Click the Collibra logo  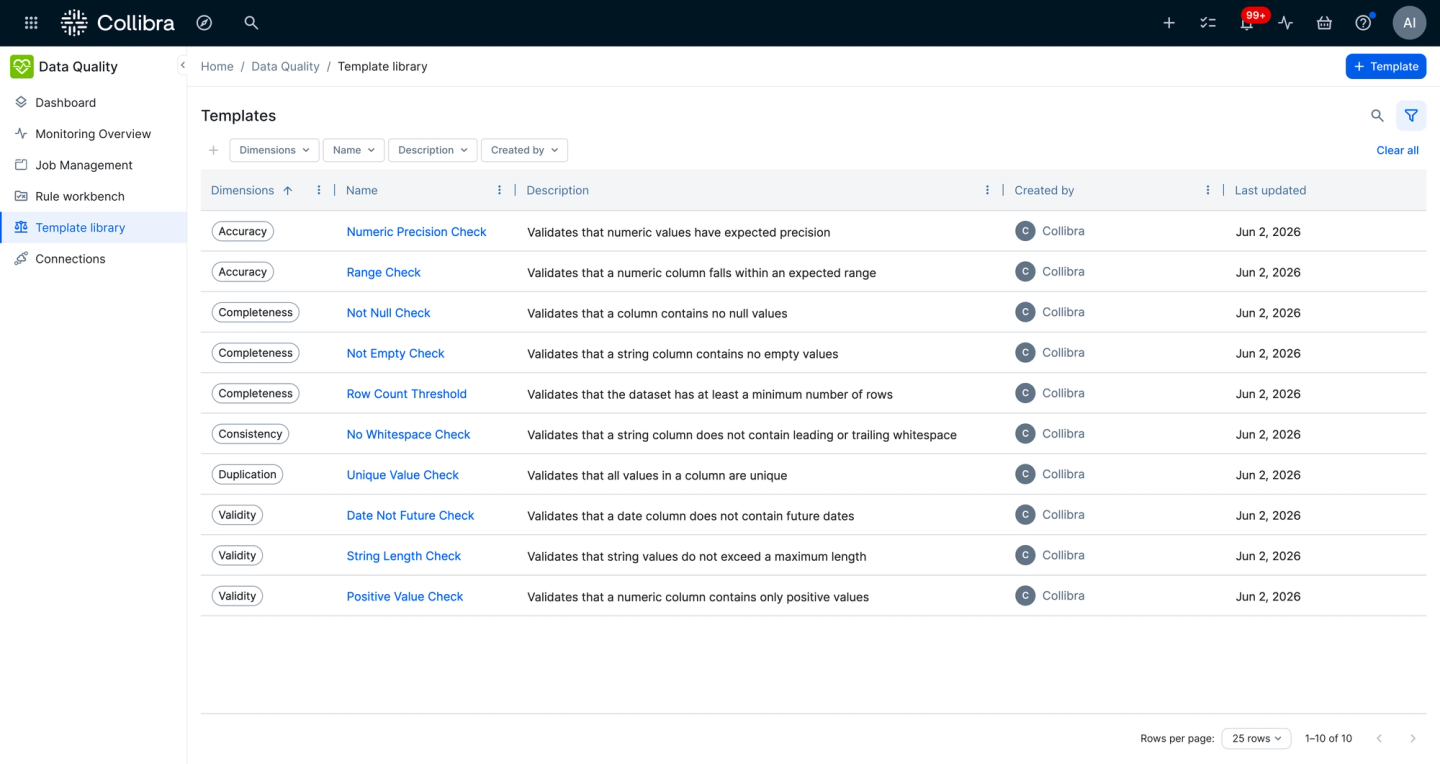coord(117,22)
